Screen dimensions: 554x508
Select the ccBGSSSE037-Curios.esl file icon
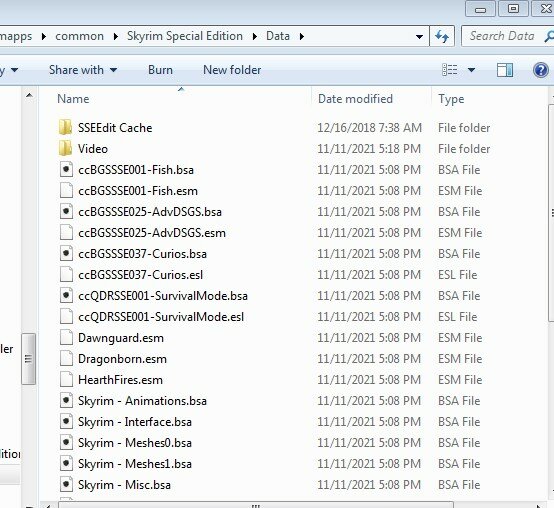coord(66,274)
